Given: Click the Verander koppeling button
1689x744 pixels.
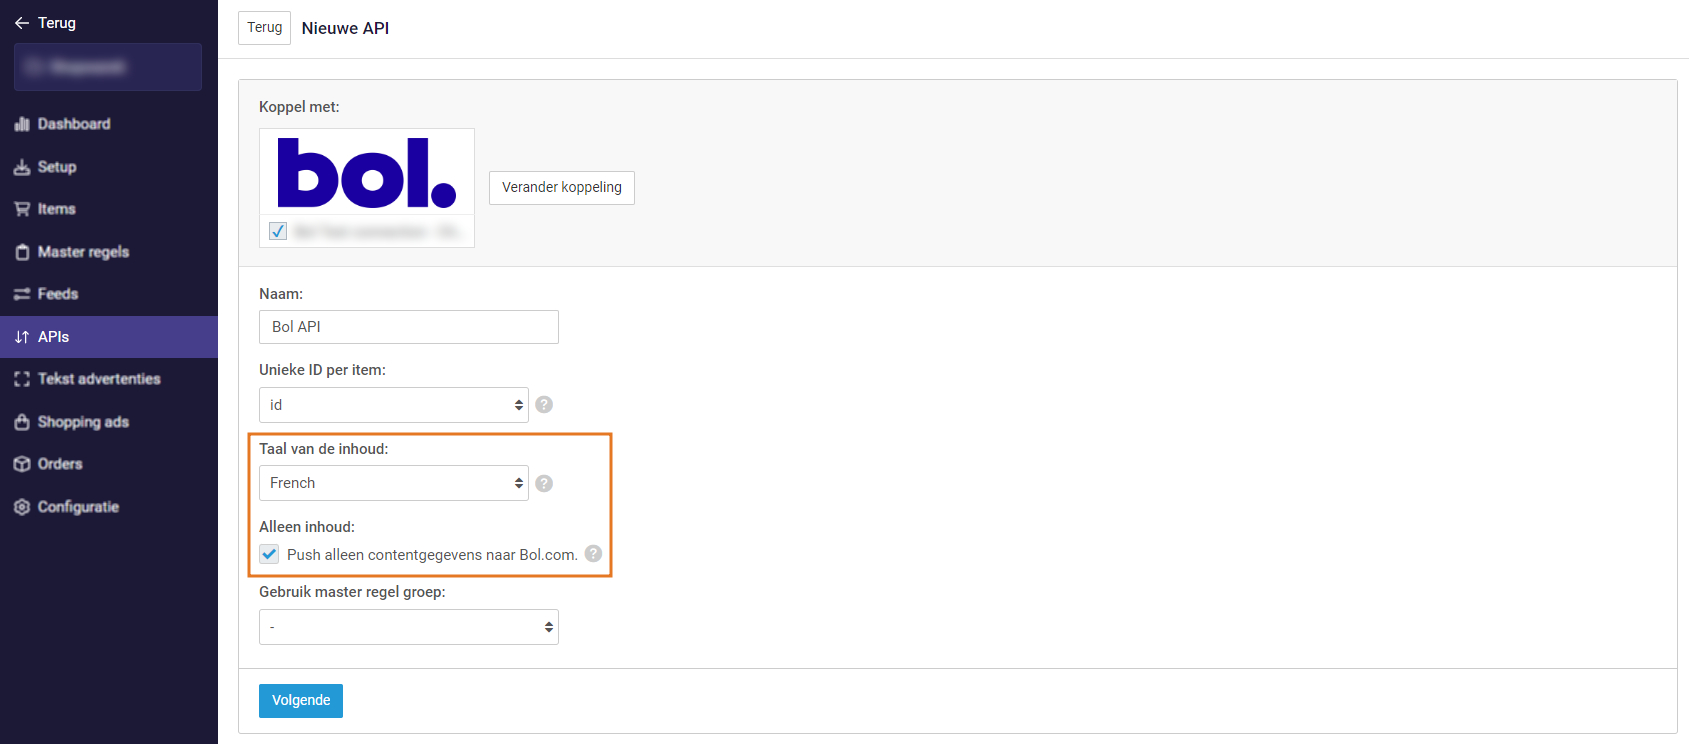Looking at the screenshot, I should 562,188.
